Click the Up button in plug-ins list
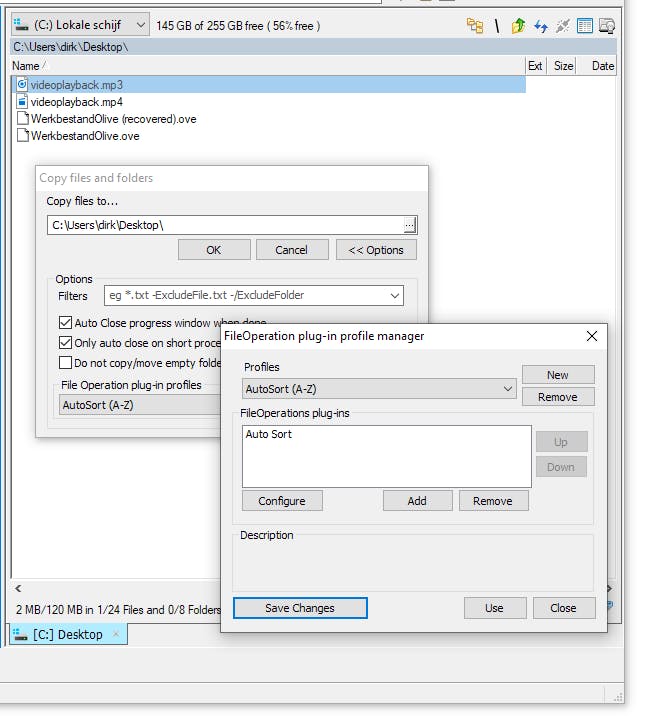Screen dimensions: 653x716 click(x=561, y=442)
